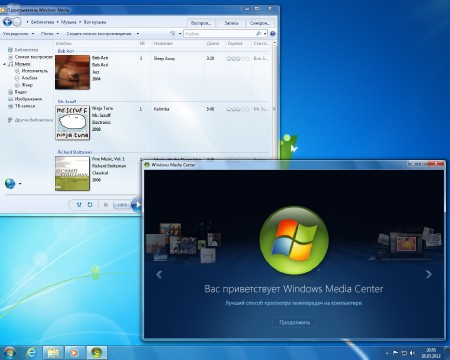Open Action Center flag in tray

pos(395,353)
